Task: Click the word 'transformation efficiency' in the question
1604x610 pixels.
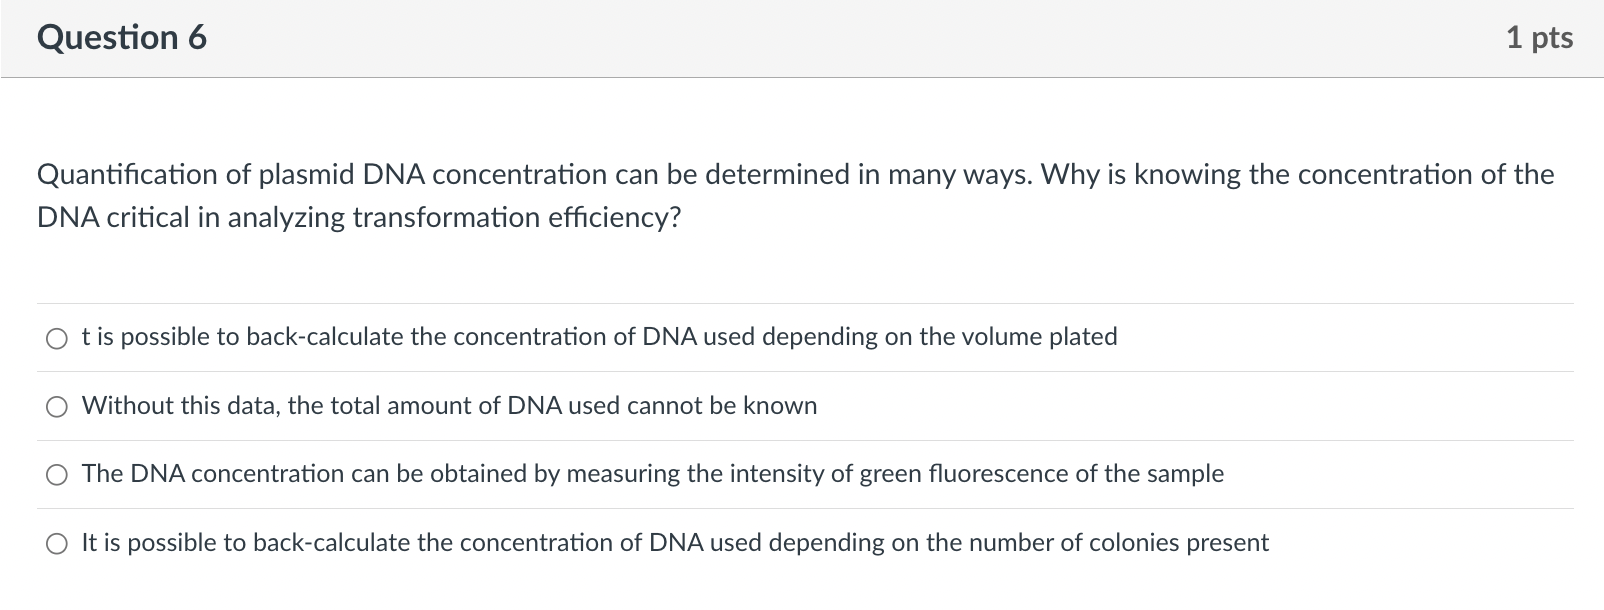Action: [460, 217]
